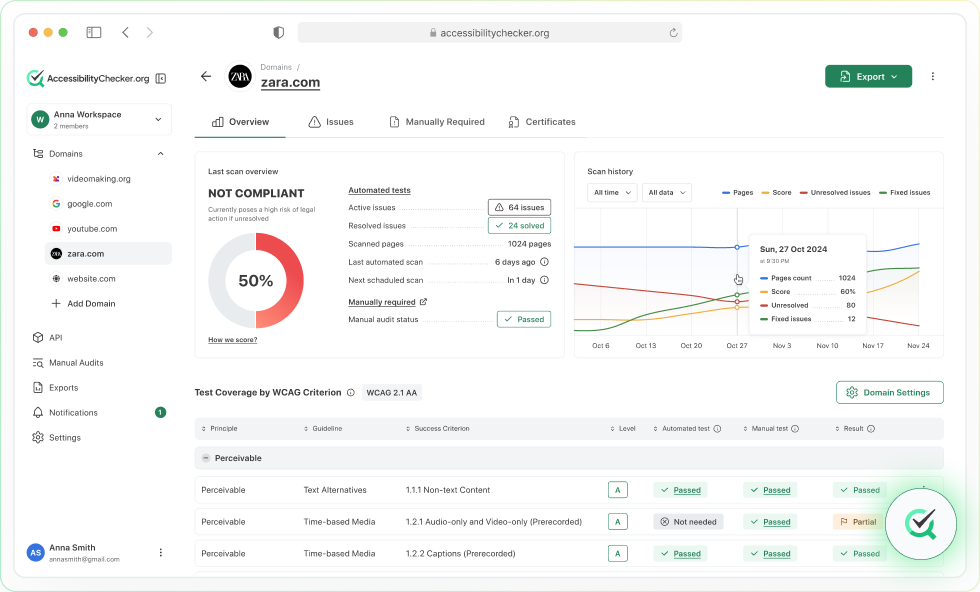Viewport: 980px width, 592px height.
Task: Click the info icon beside Test Coverage heading
Action: click(350, 393)
